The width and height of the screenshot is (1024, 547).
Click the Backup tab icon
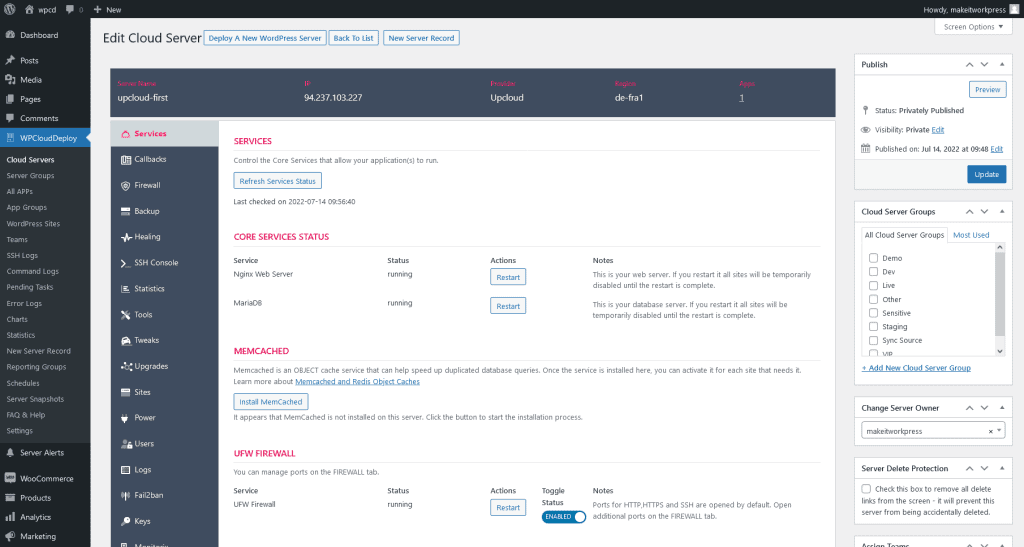pyautogui.click(x=125, y=211)
